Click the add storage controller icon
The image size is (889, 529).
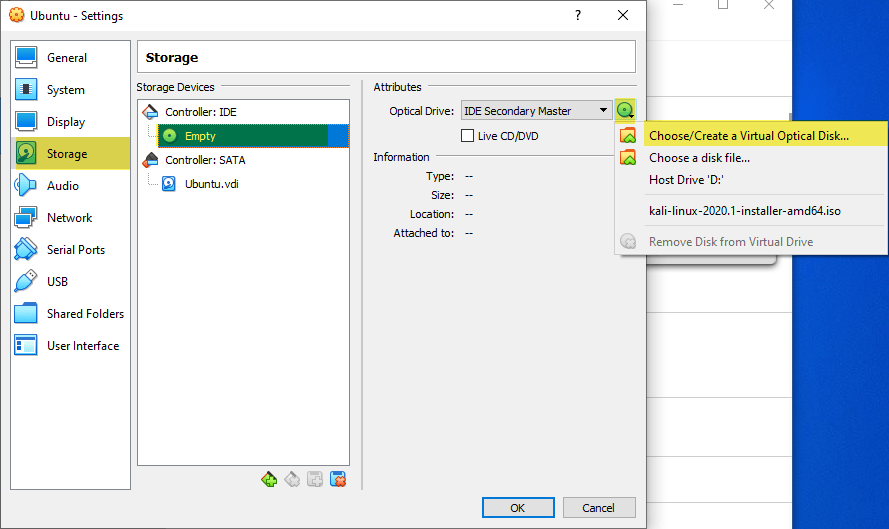point(269,479)
